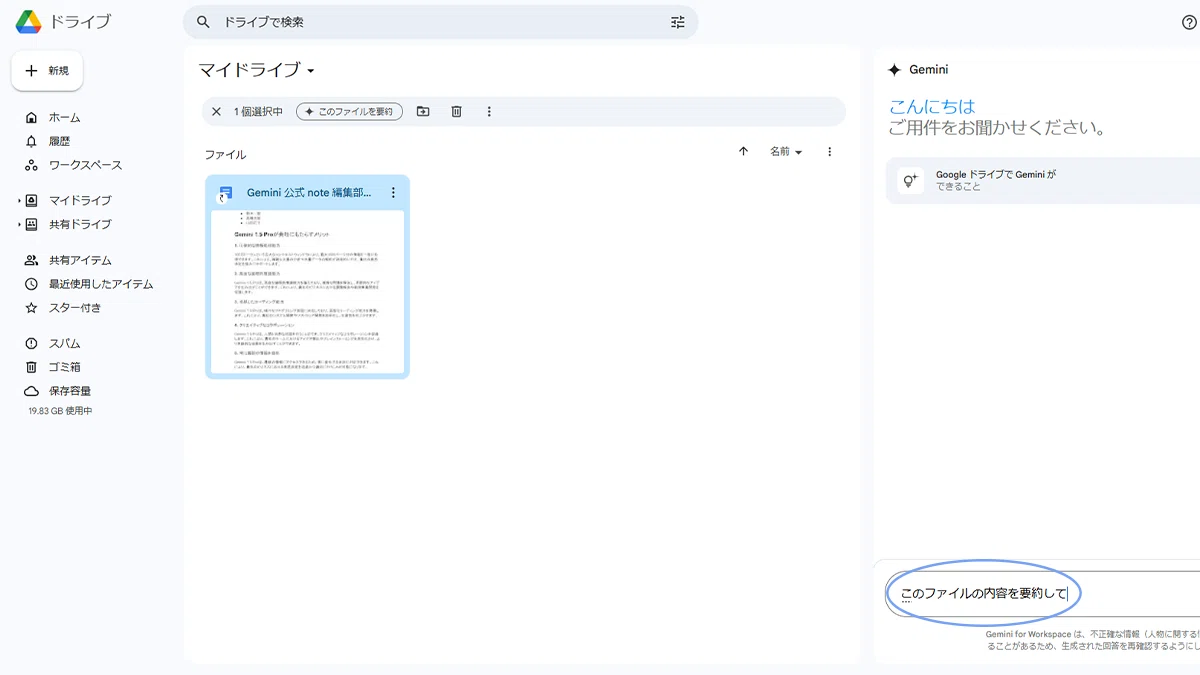
Task: Open スパム in the sidebar
Action: click(x=65, y=343)
